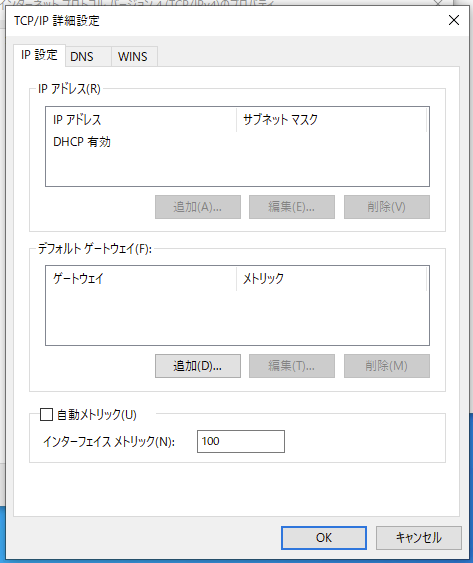Confirm settings with the OK button
473x563 pixels.
coord(324,538)
